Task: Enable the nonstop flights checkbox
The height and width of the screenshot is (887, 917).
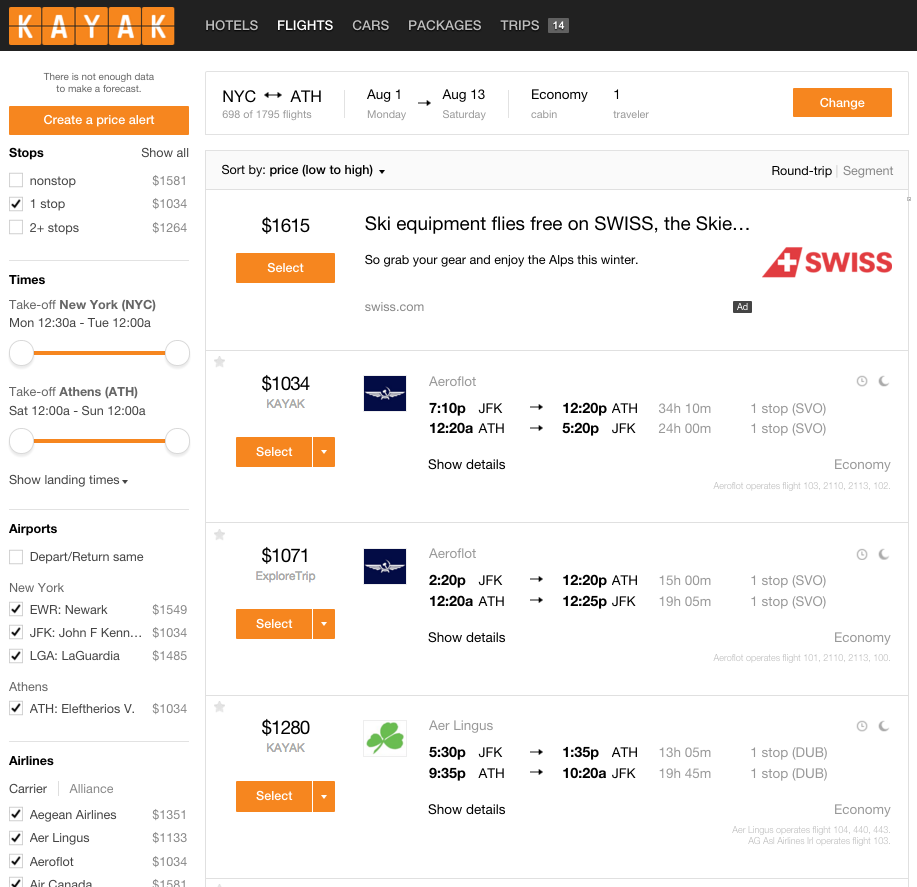Action: pyautogui.click(x=16, y=181)
